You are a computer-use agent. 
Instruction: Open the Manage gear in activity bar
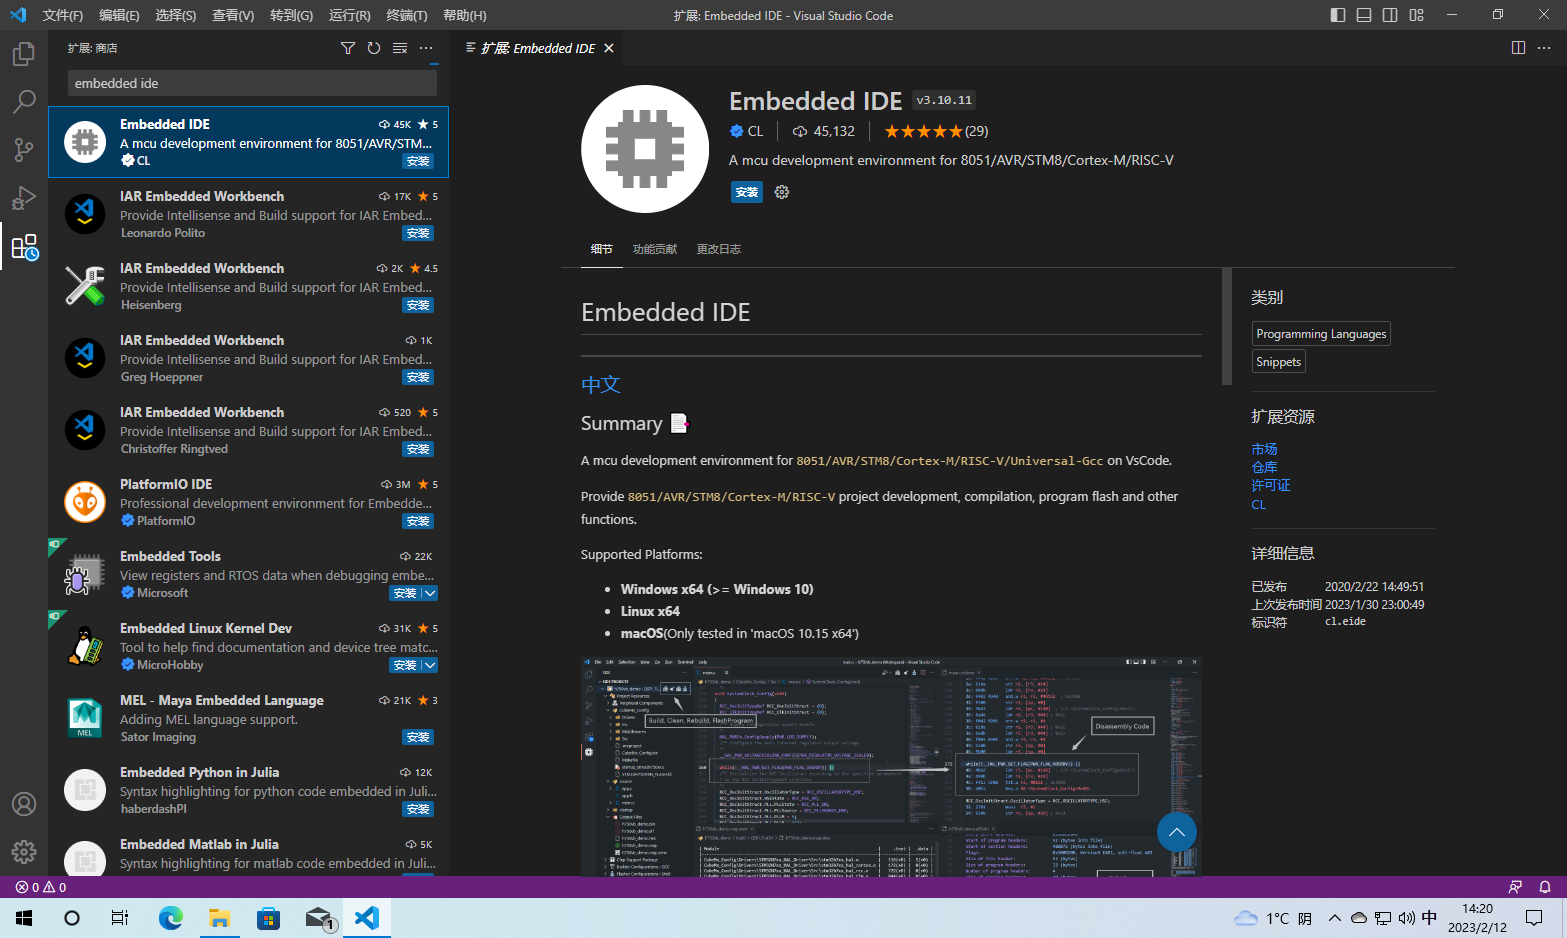[x=24, y=852]
